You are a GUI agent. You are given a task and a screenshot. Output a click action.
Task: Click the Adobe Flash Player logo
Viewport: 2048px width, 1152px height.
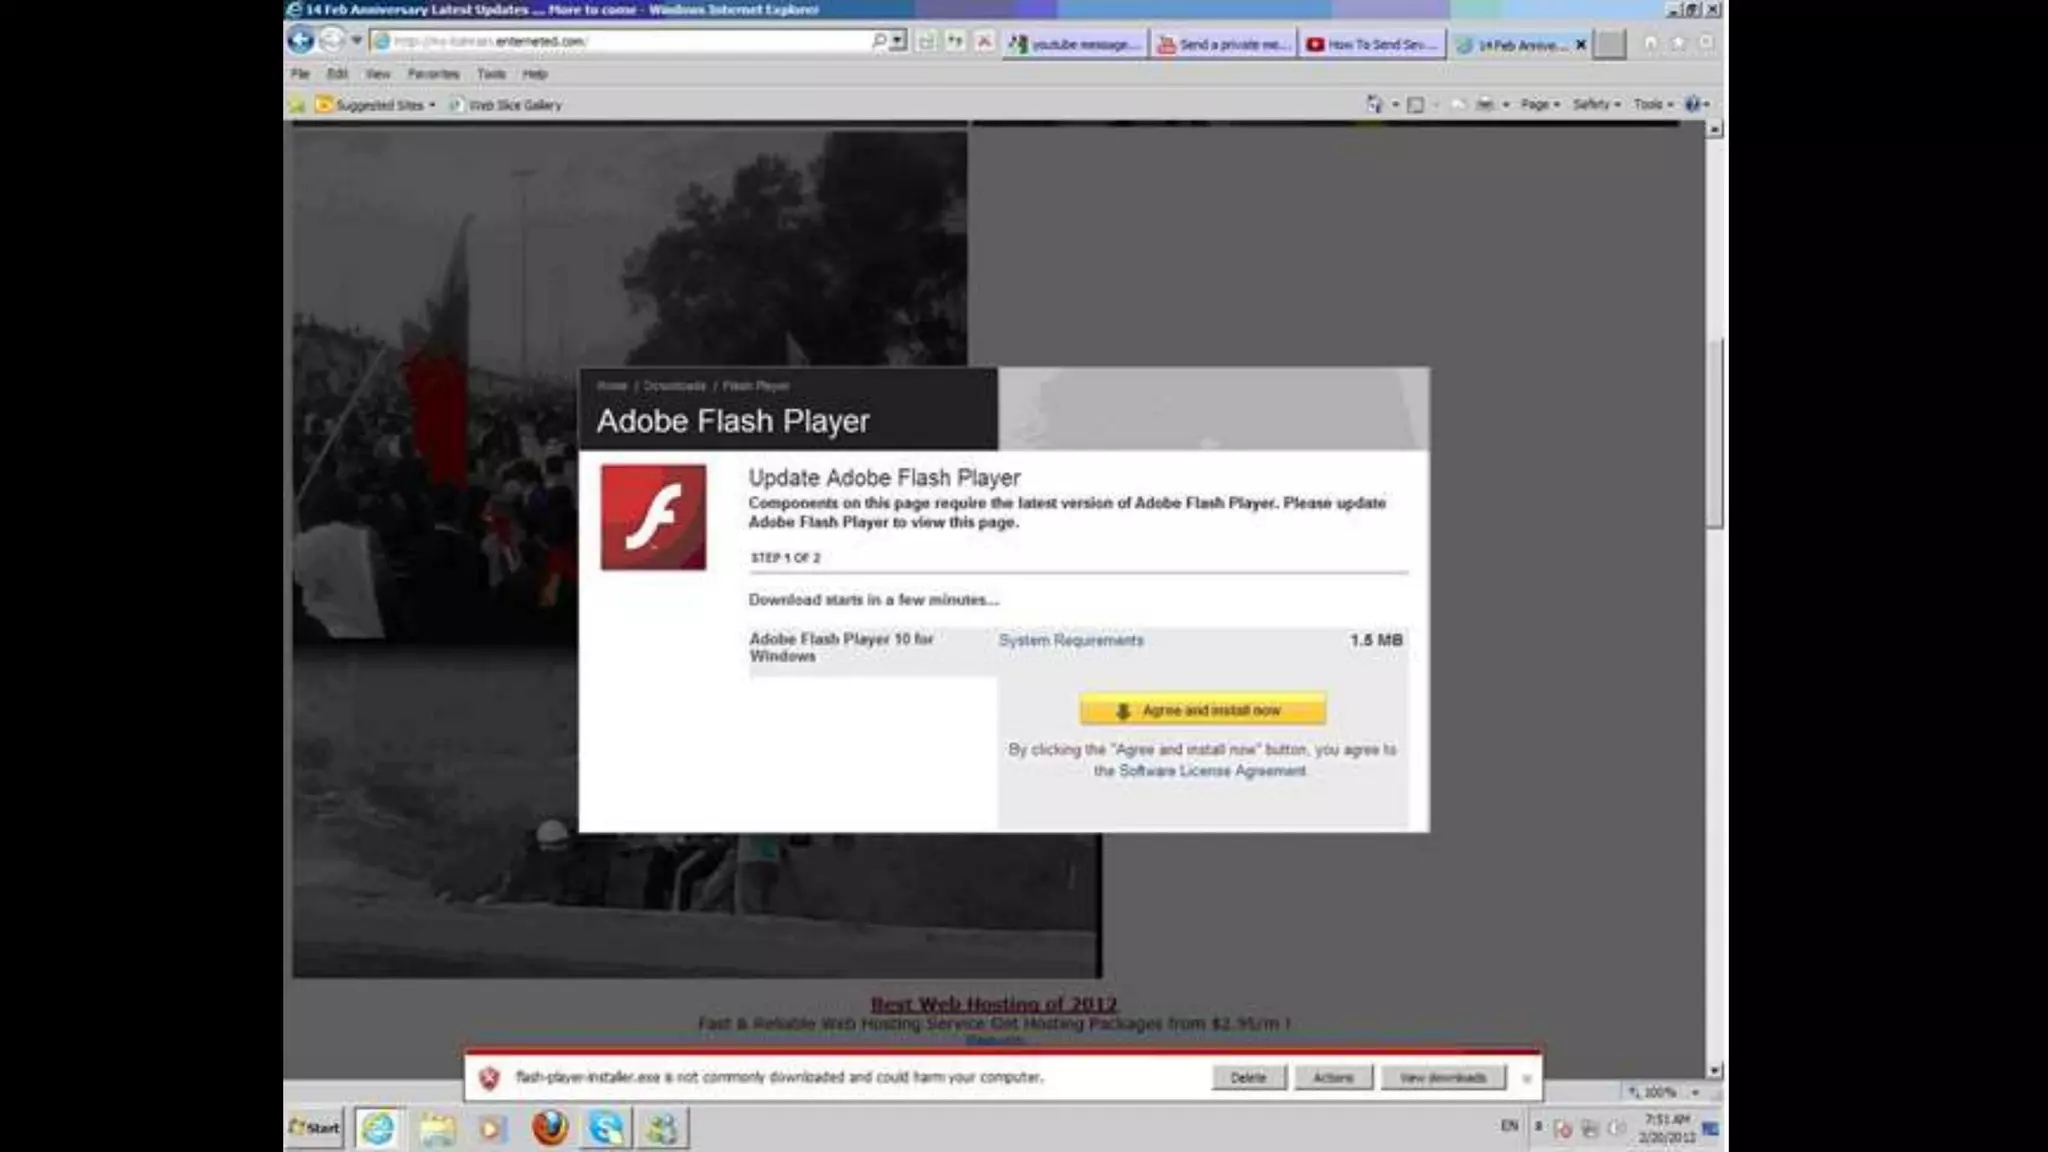653,517
